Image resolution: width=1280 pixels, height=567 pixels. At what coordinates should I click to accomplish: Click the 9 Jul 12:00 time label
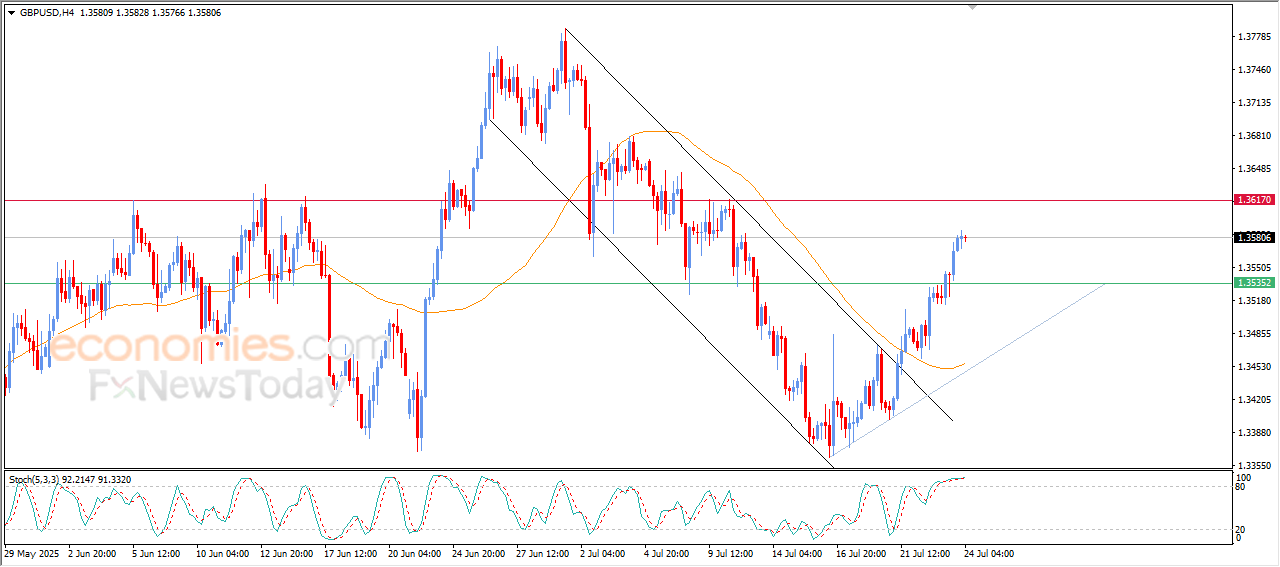pos(733,553)
